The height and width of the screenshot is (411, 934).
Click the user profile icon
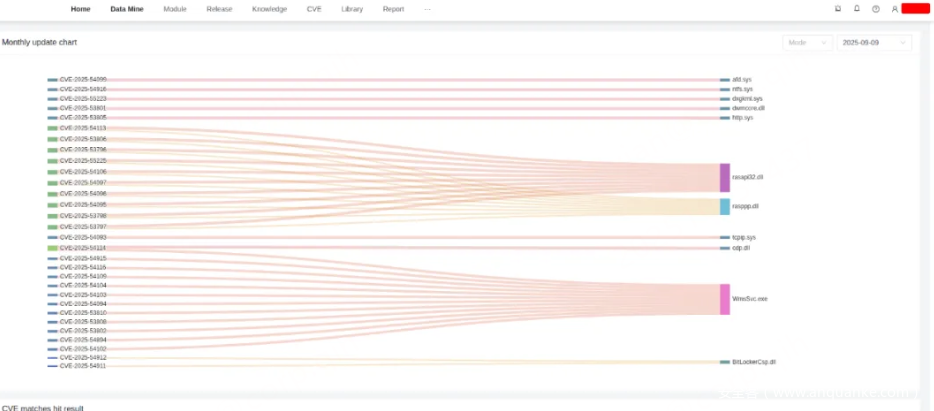click(x=895, y=9)
